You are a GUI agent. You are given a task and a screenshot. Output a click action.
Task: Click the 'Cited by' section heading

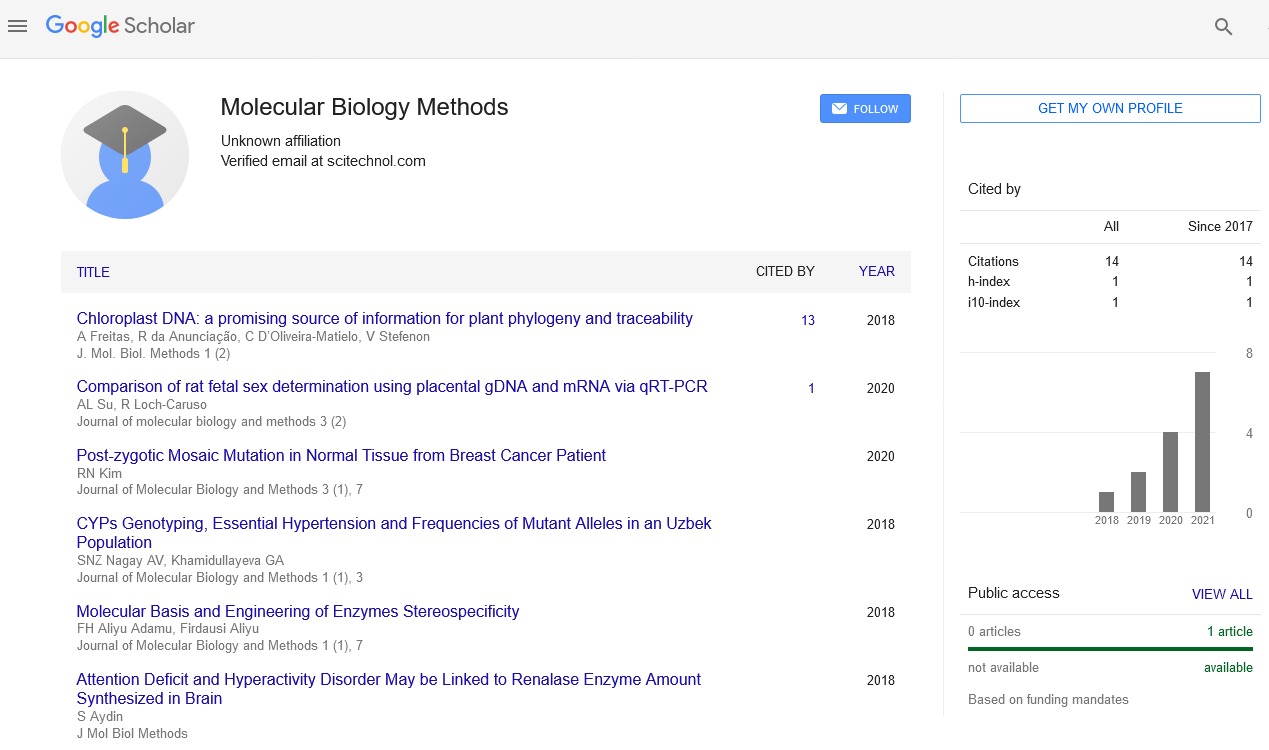[994, 189]
